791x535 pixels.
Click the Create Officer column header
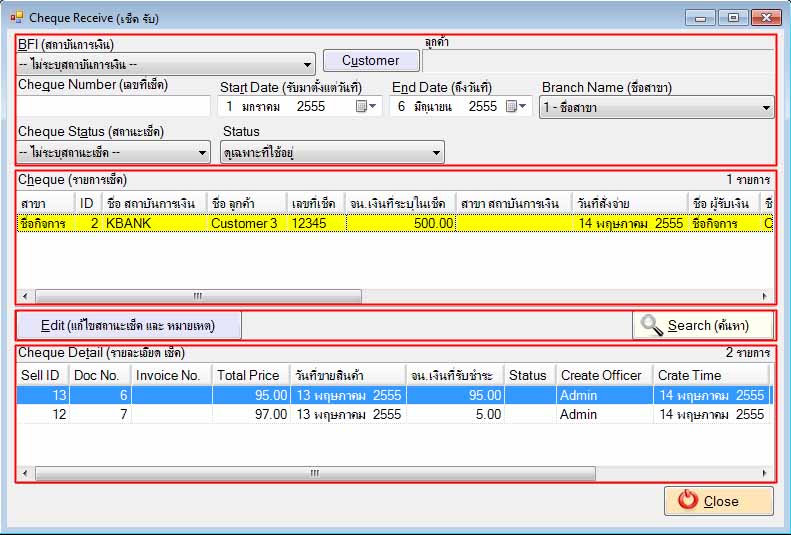(x=600, y=375)
